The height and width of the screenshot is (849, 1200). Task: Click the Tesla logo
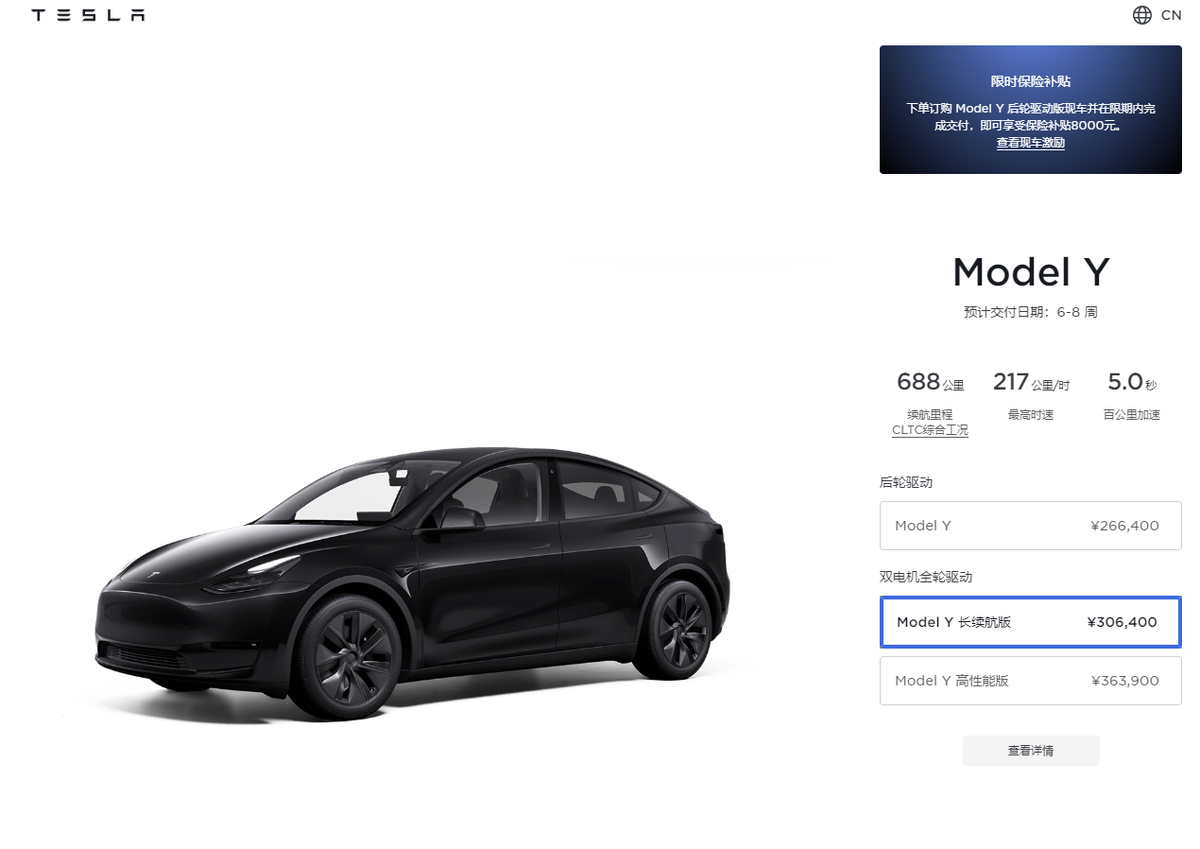(x=88, y=15)
